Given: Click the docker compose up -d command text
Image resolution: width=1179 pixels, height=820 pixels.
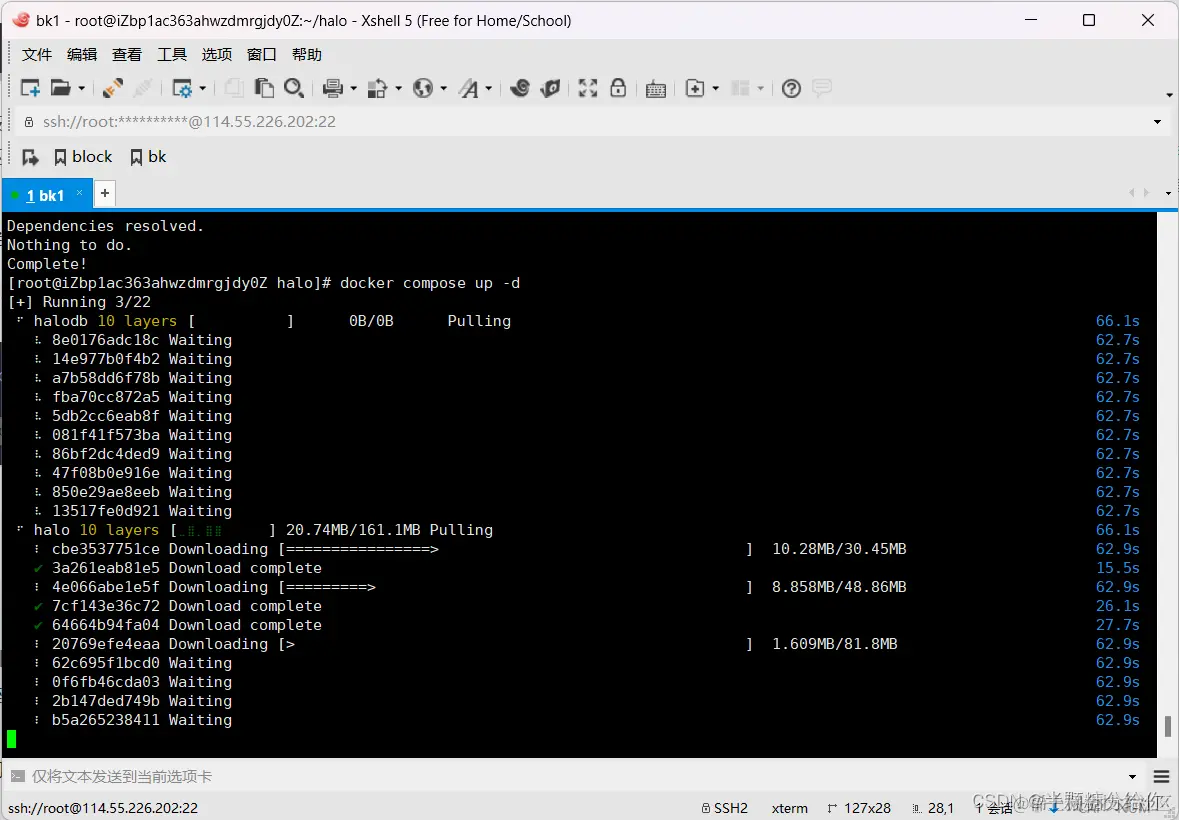Looking at the screenshot, I should click(430, 283).
